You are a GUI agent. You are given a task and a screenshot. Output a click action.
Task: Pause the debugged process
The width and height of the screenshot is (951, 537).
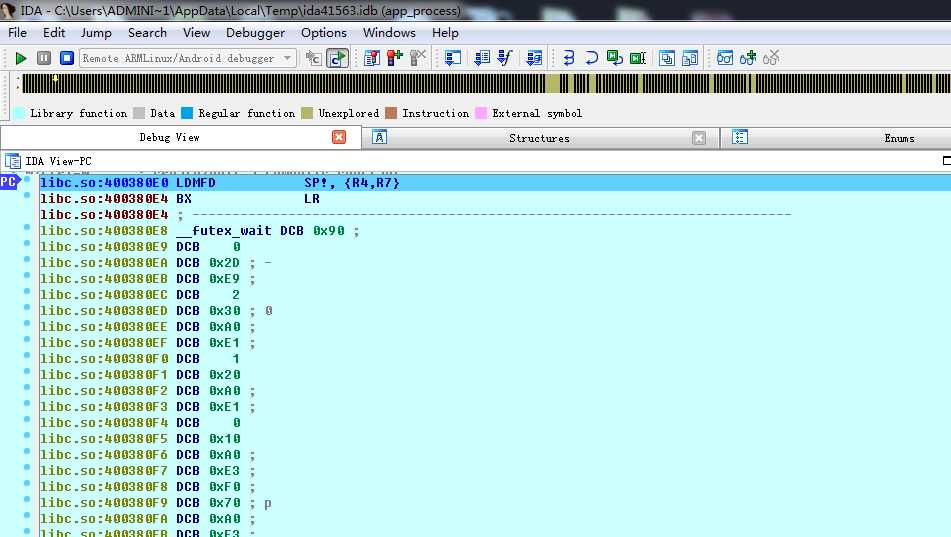[x=44, y=58]
